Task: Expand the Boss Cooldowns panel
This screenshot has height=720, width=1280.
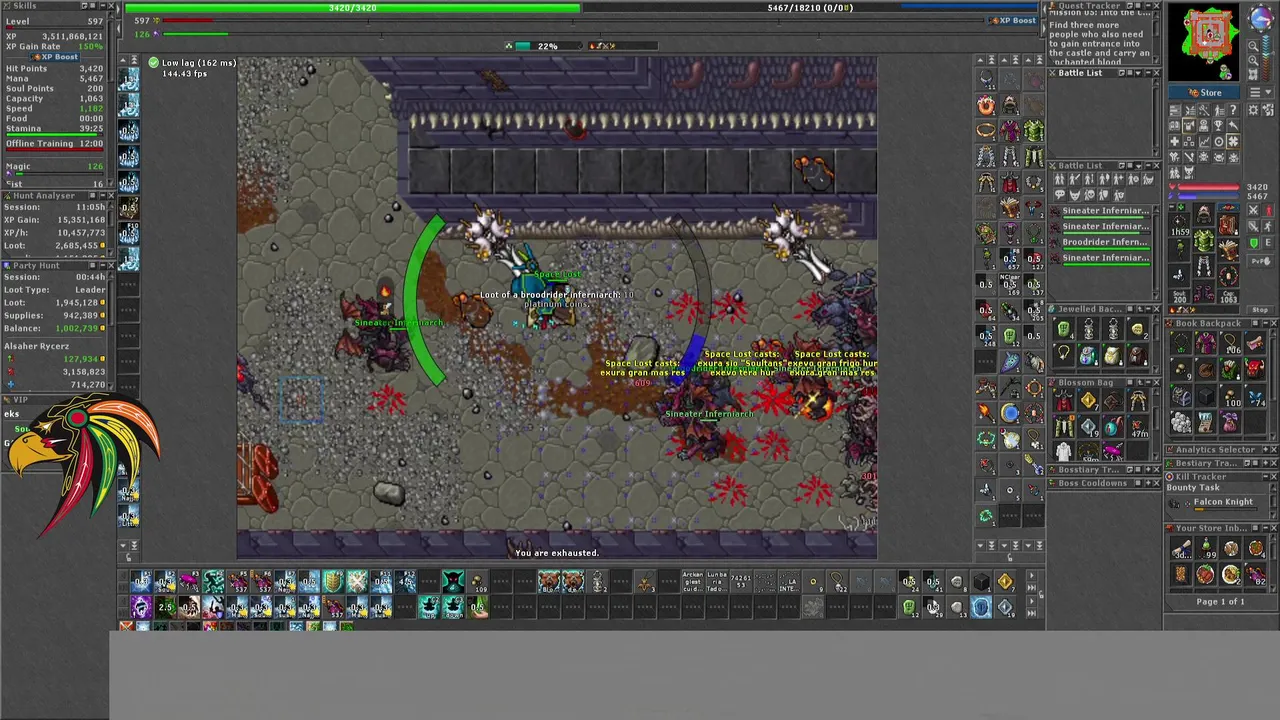Action: pyautogui.click(x=1148, y=483)
